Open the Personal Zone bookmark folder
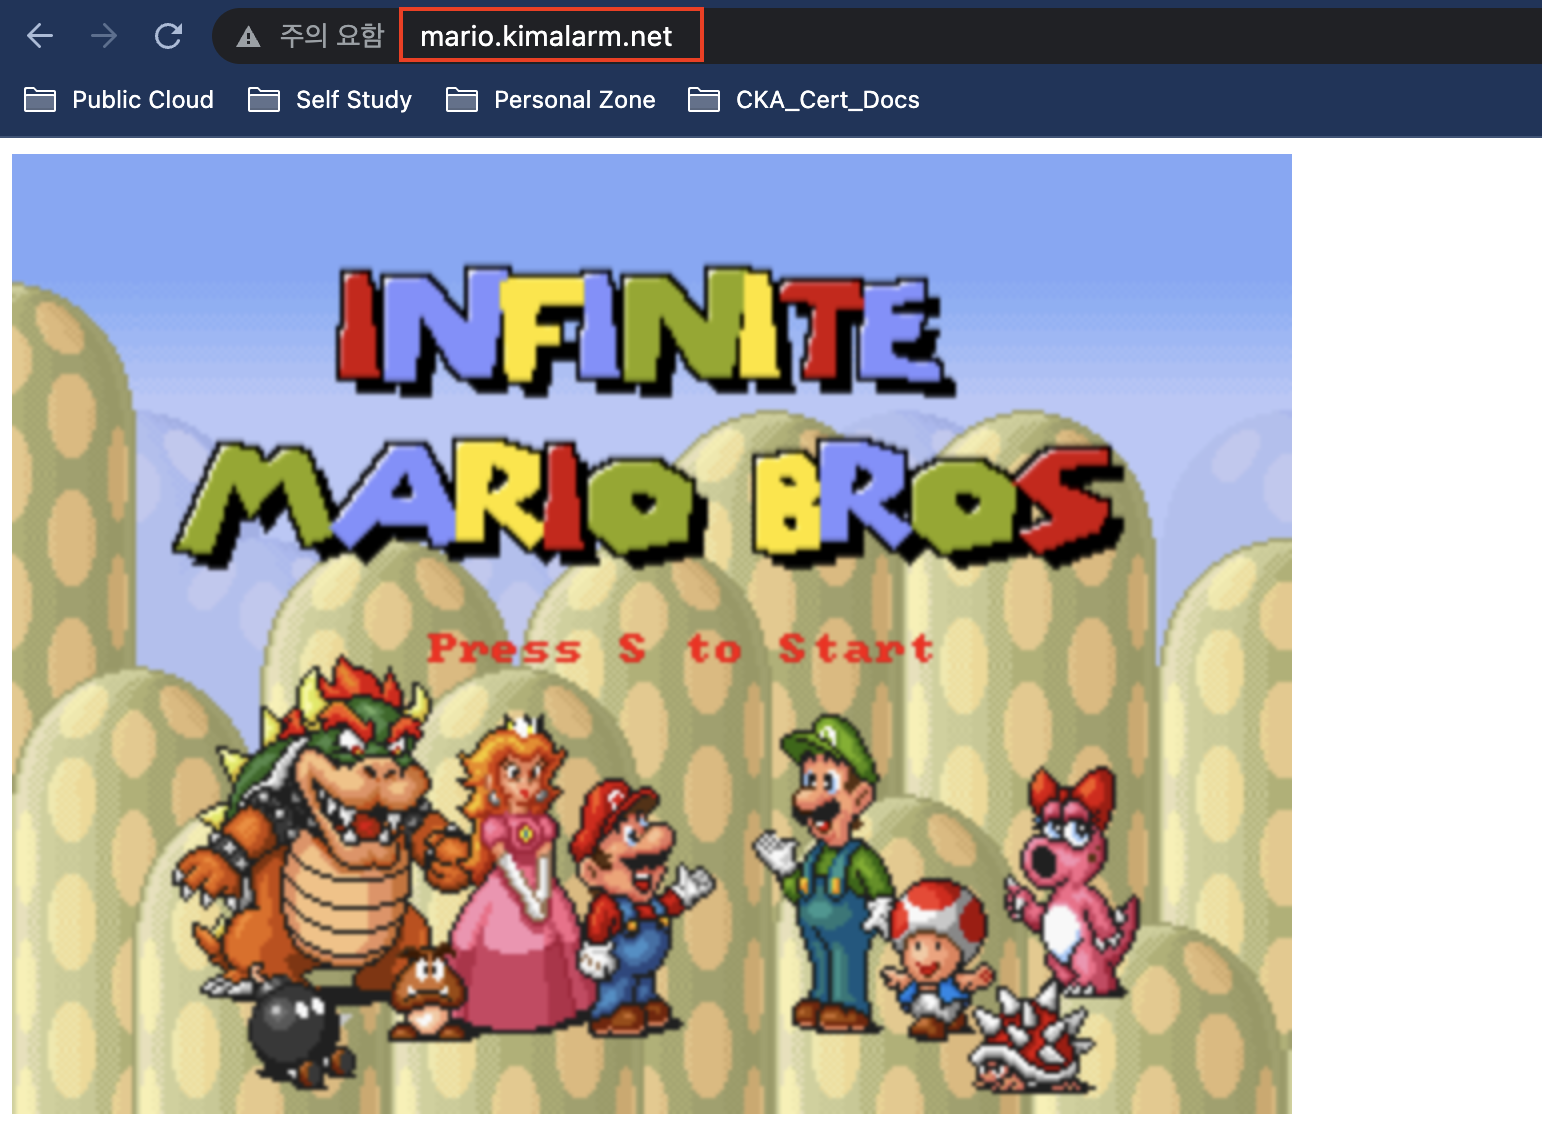Screen dimensions: 1542x1144 click(551, 99)
